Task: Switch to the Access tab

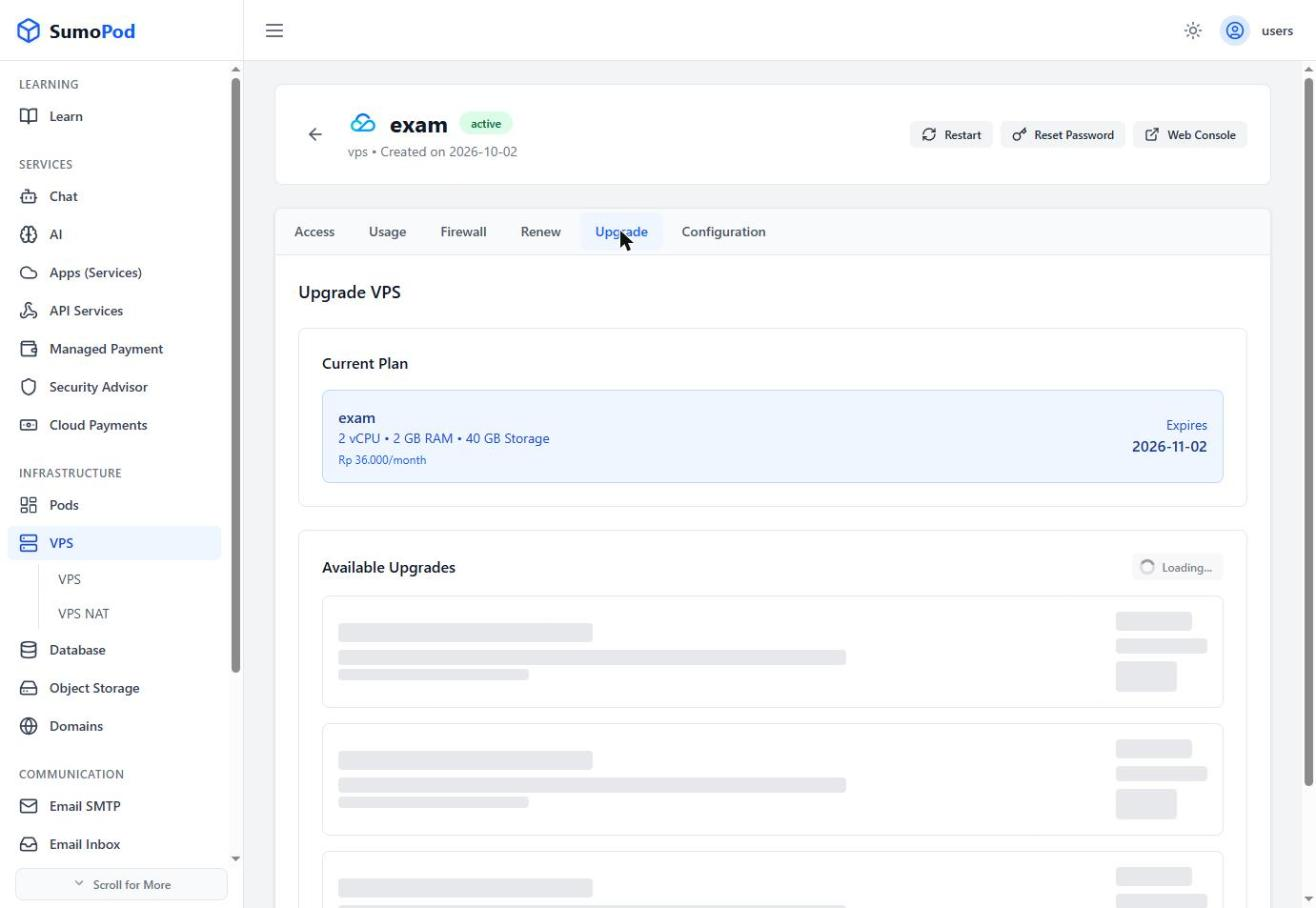Action: (314, 232)
